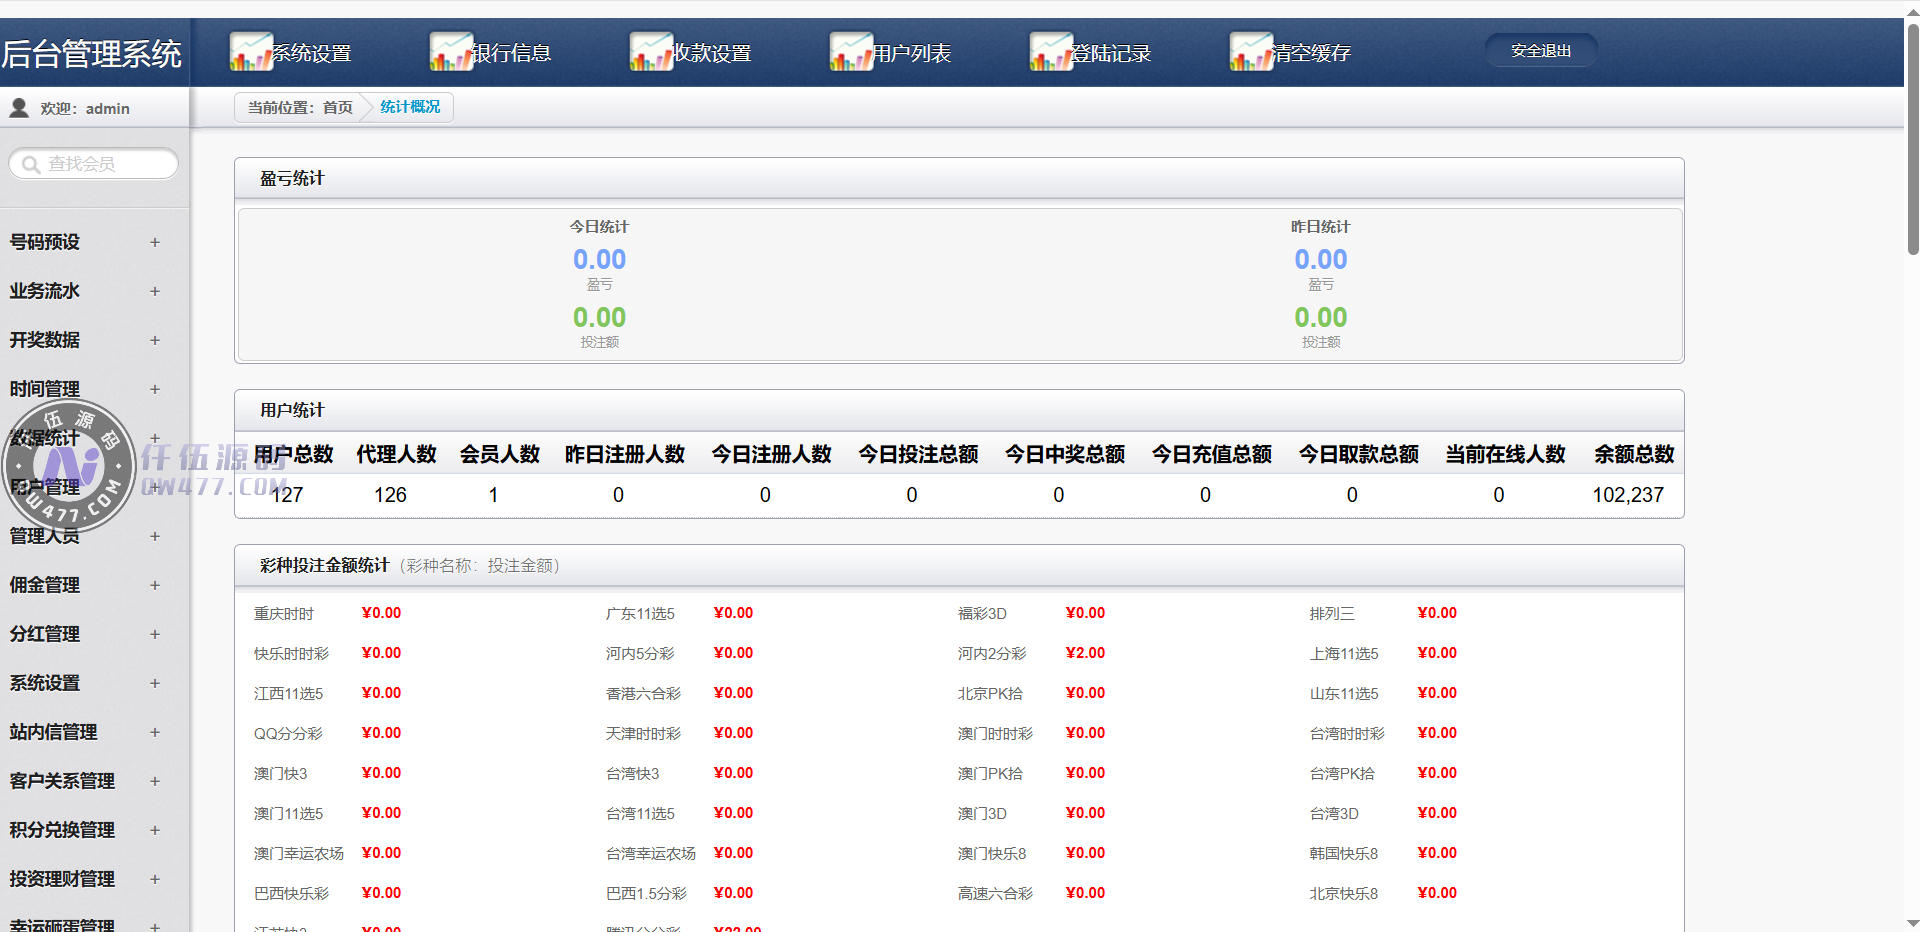Click the page vertical scrollbar thumb
The height and width of the screenshot is (932, 1920).
coord(1912,140)
